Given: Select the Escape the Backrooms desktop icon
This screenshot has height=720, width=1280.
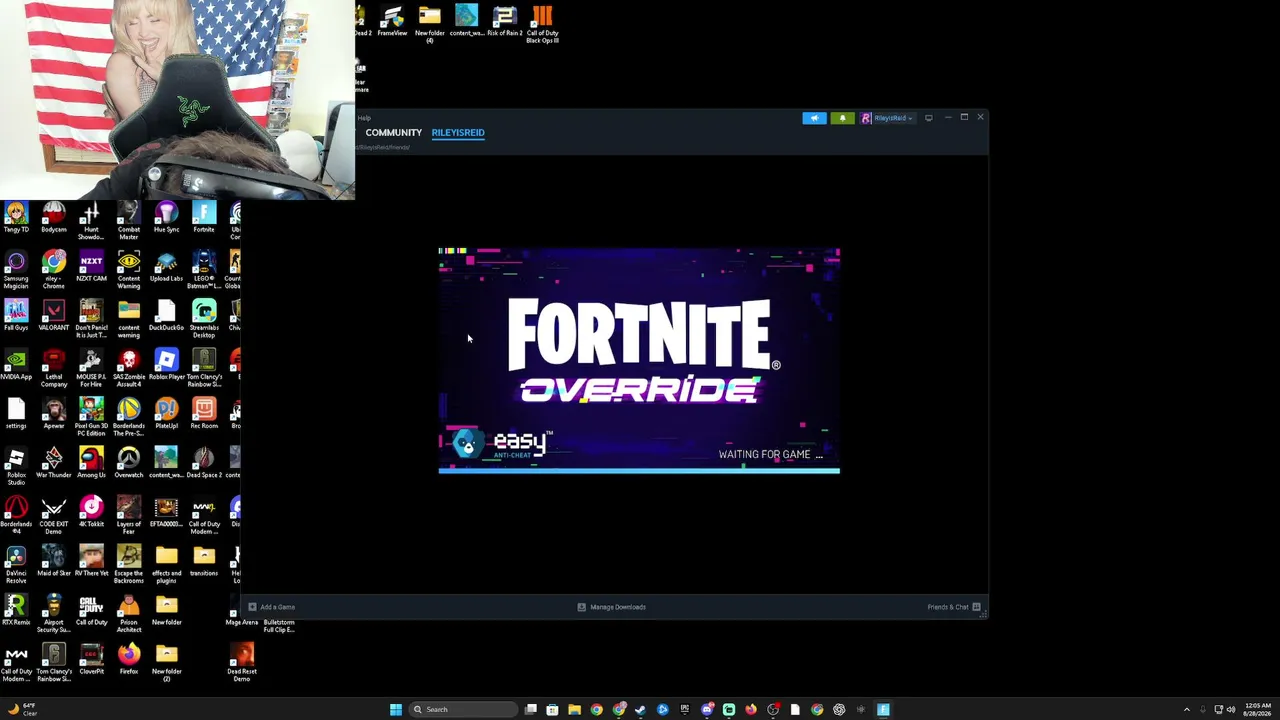Looking at the screenshot, I should pyautogui.click(x=129, y=564).
